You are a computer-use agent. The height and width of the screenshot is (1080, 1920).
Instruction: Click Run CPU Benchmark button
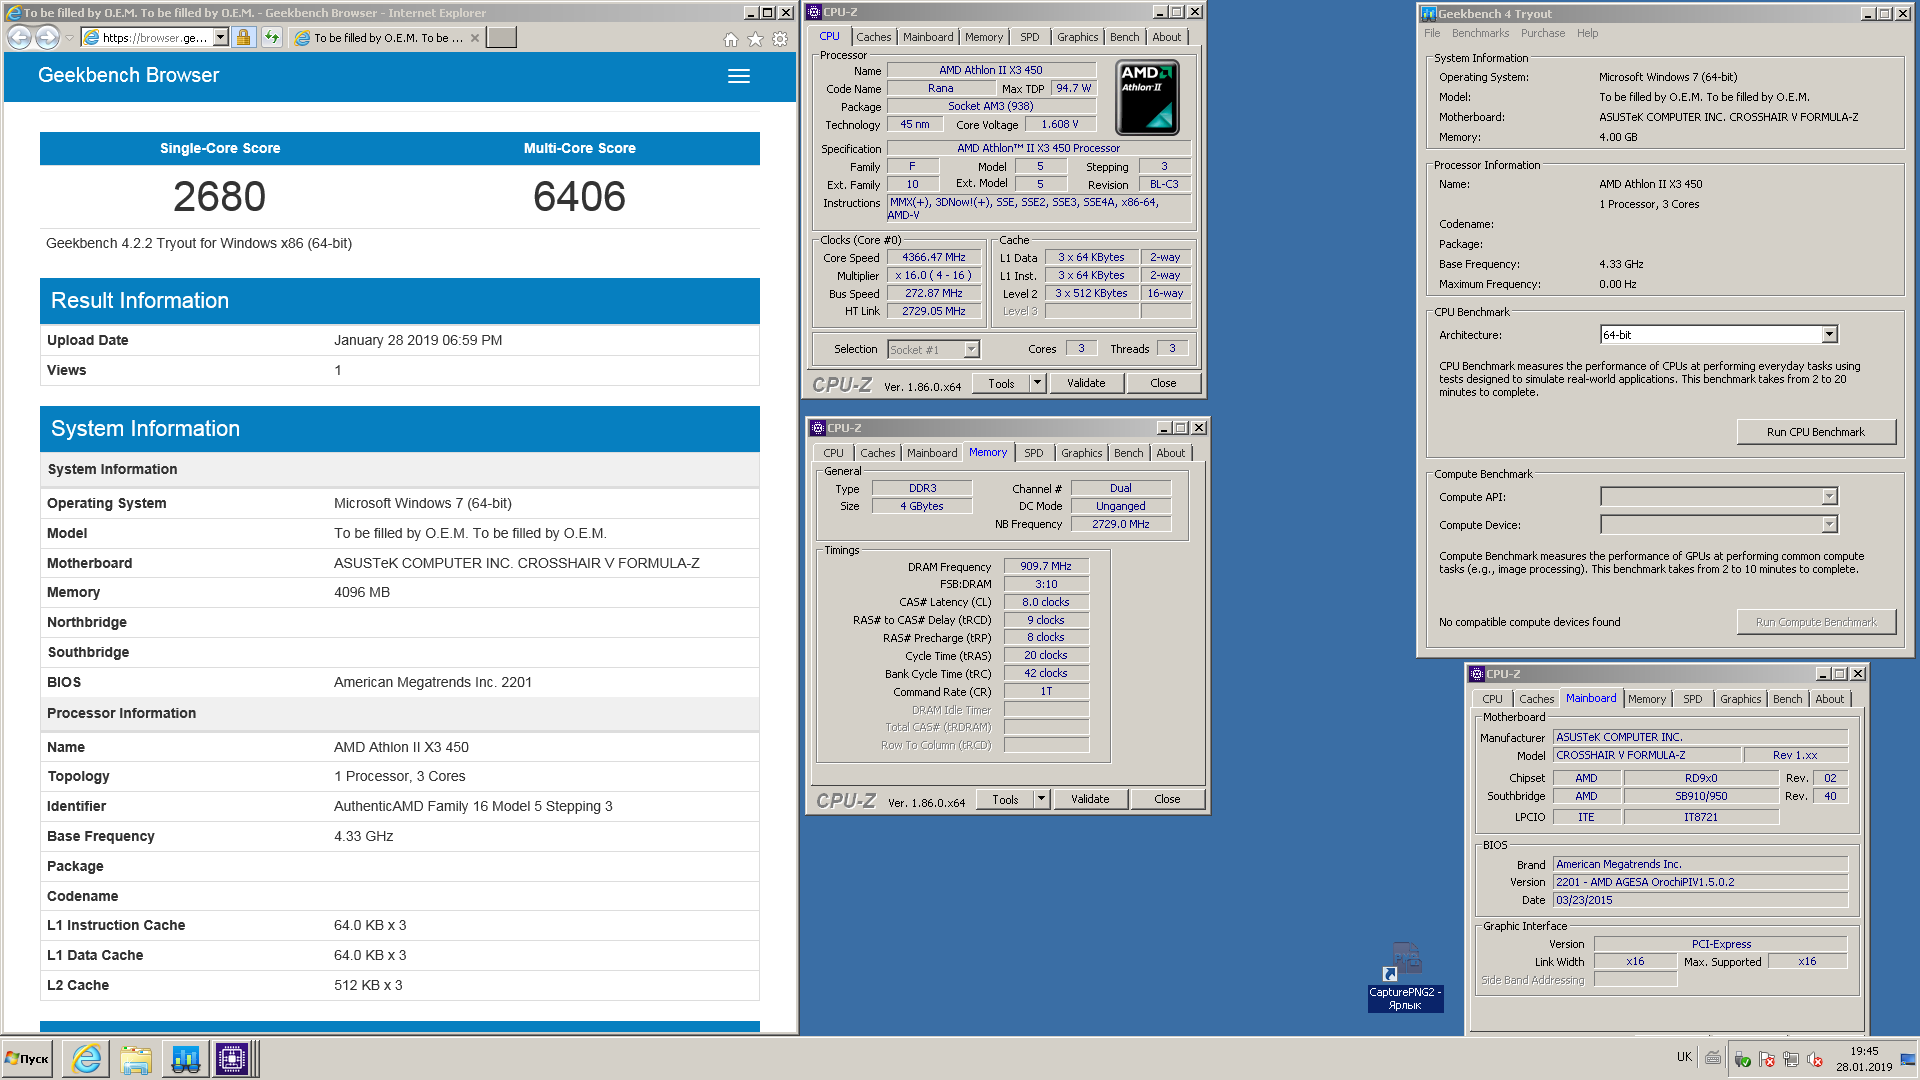1815,432
